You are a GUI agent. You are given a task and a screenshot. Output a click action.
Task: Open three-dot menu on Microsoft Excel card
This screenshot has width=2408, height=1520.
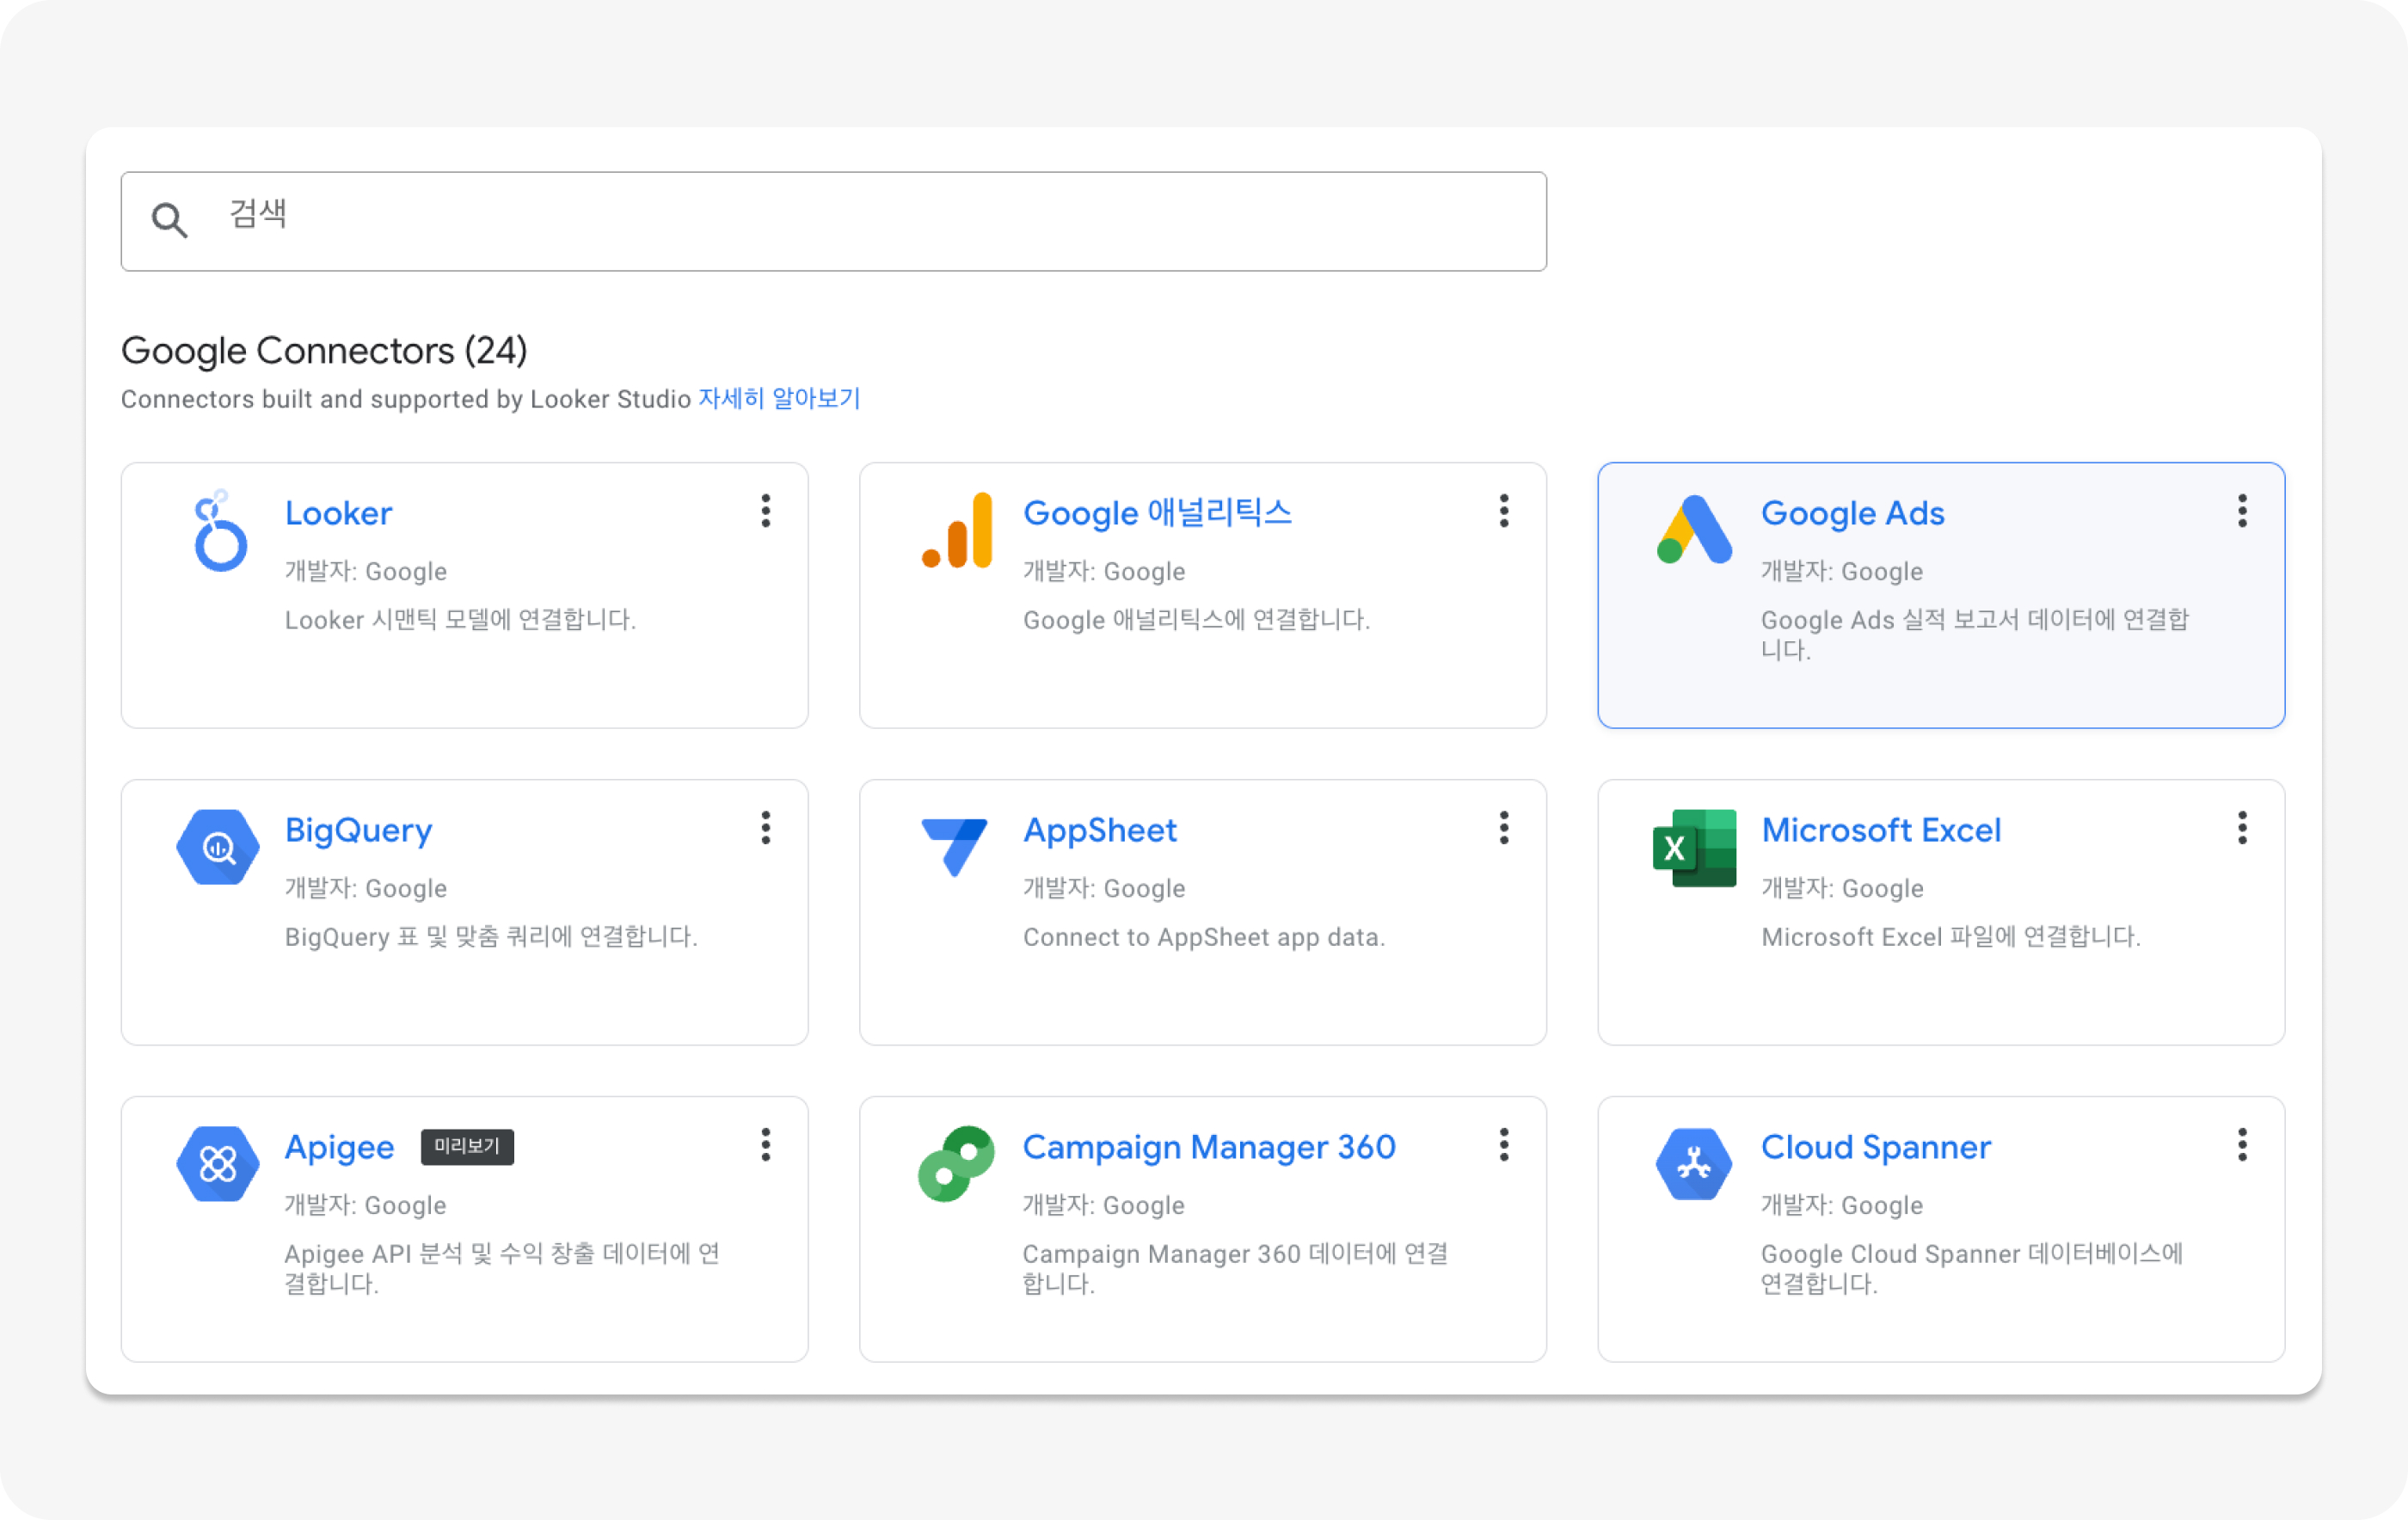pos(2243,828)
